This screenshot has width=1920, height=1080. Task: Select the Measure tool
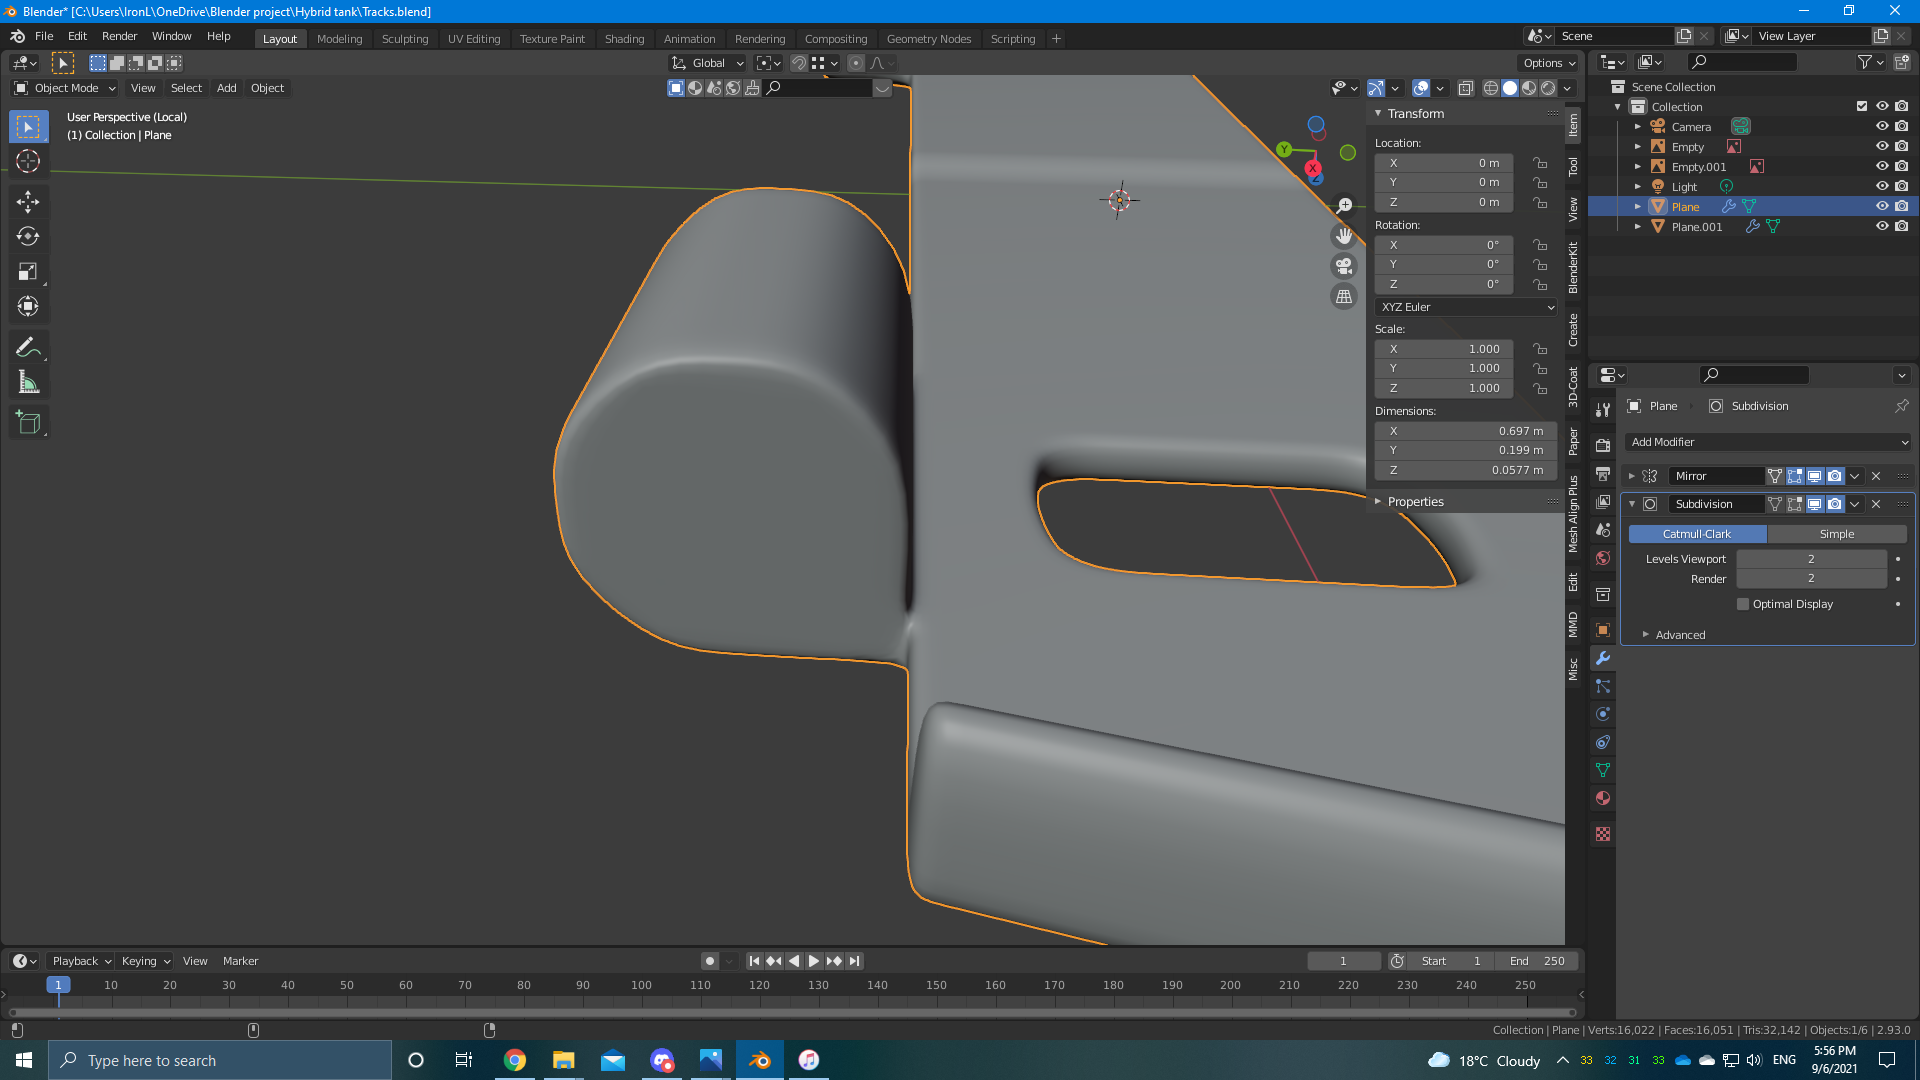tap(28, 382)
